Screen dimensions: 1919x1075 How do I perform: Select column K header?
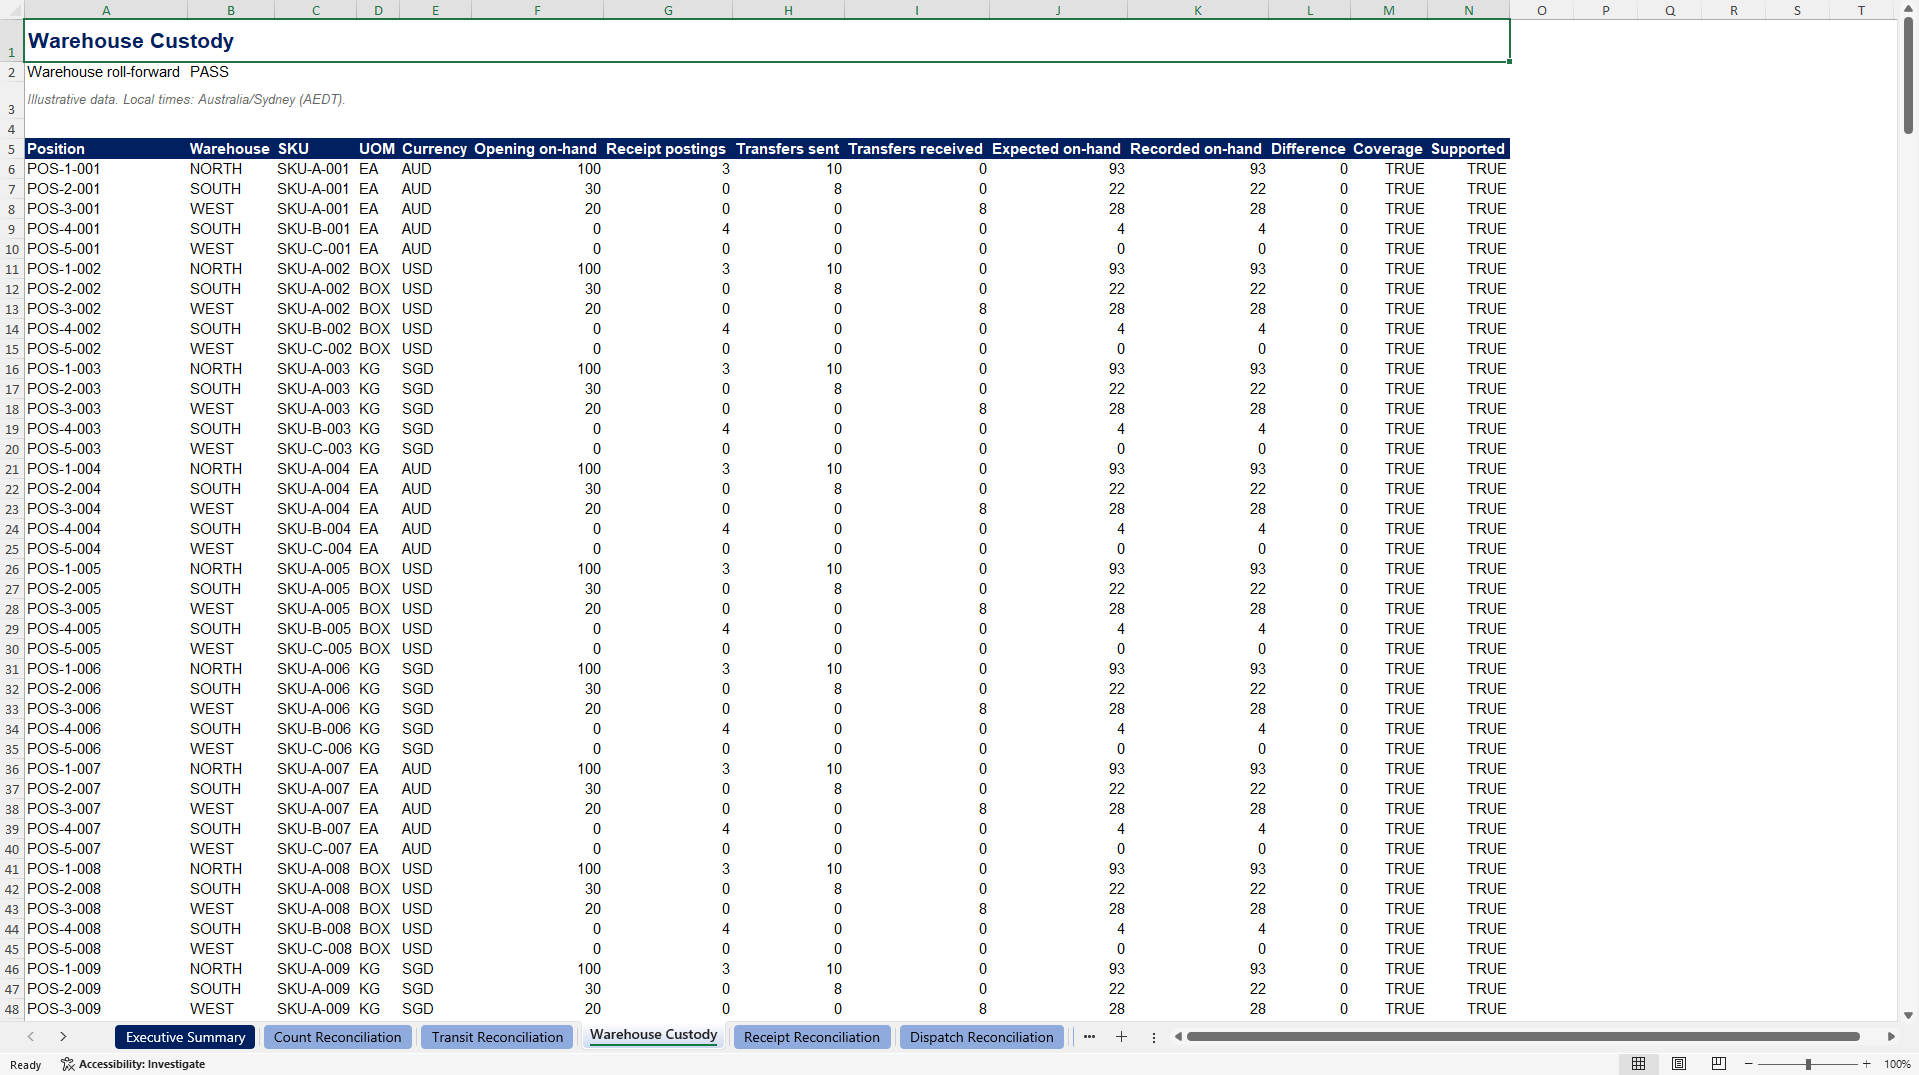coord(1198,10)
